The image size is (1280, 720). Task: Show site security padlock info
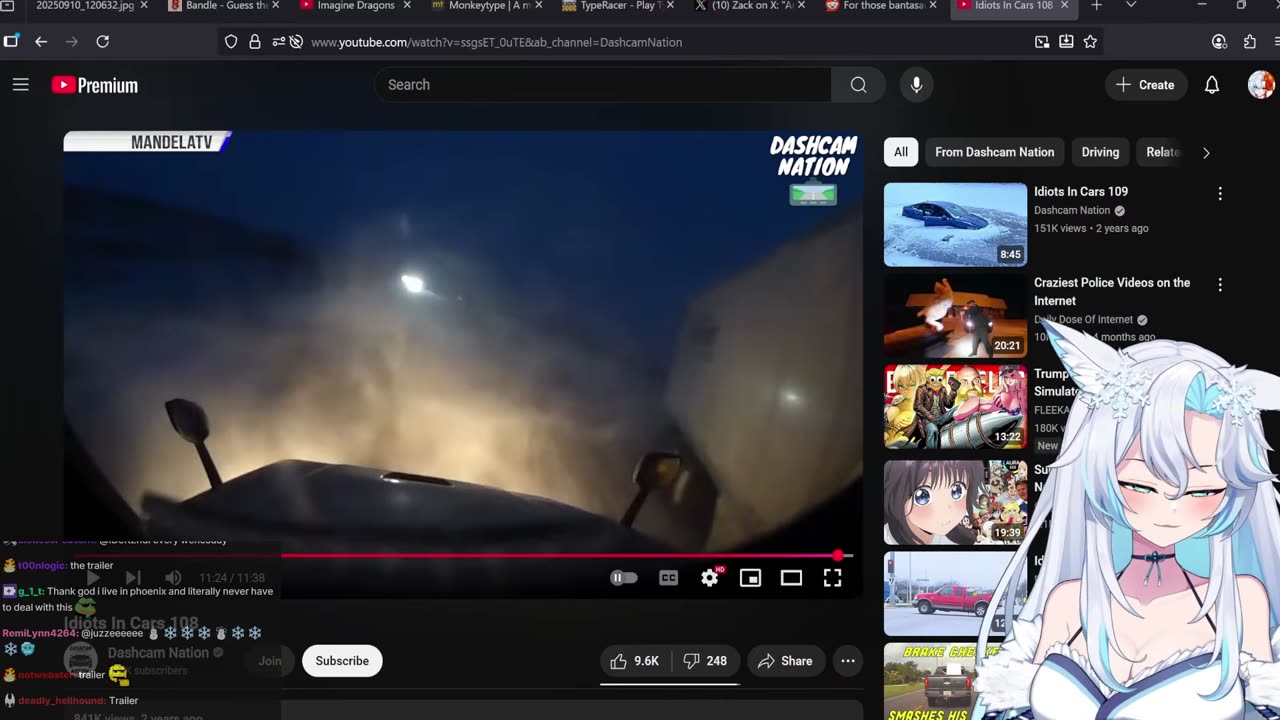tap(254, 42)
